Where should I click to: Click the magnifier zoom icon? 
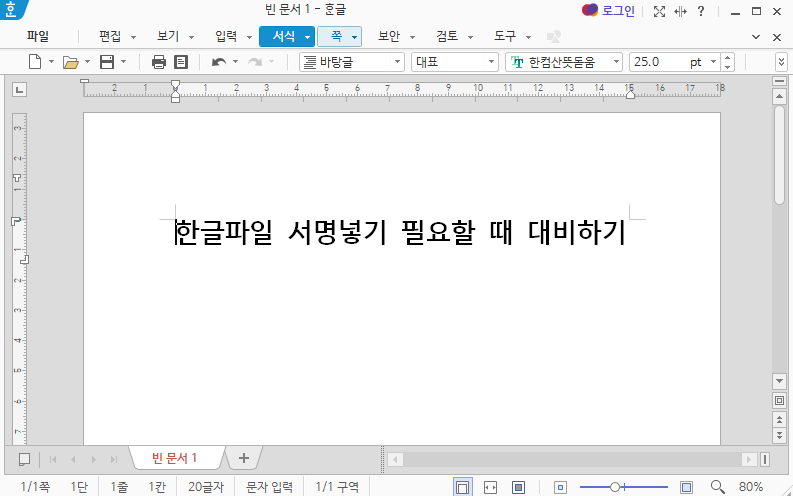pyautogui.click(x=717, y=487)
